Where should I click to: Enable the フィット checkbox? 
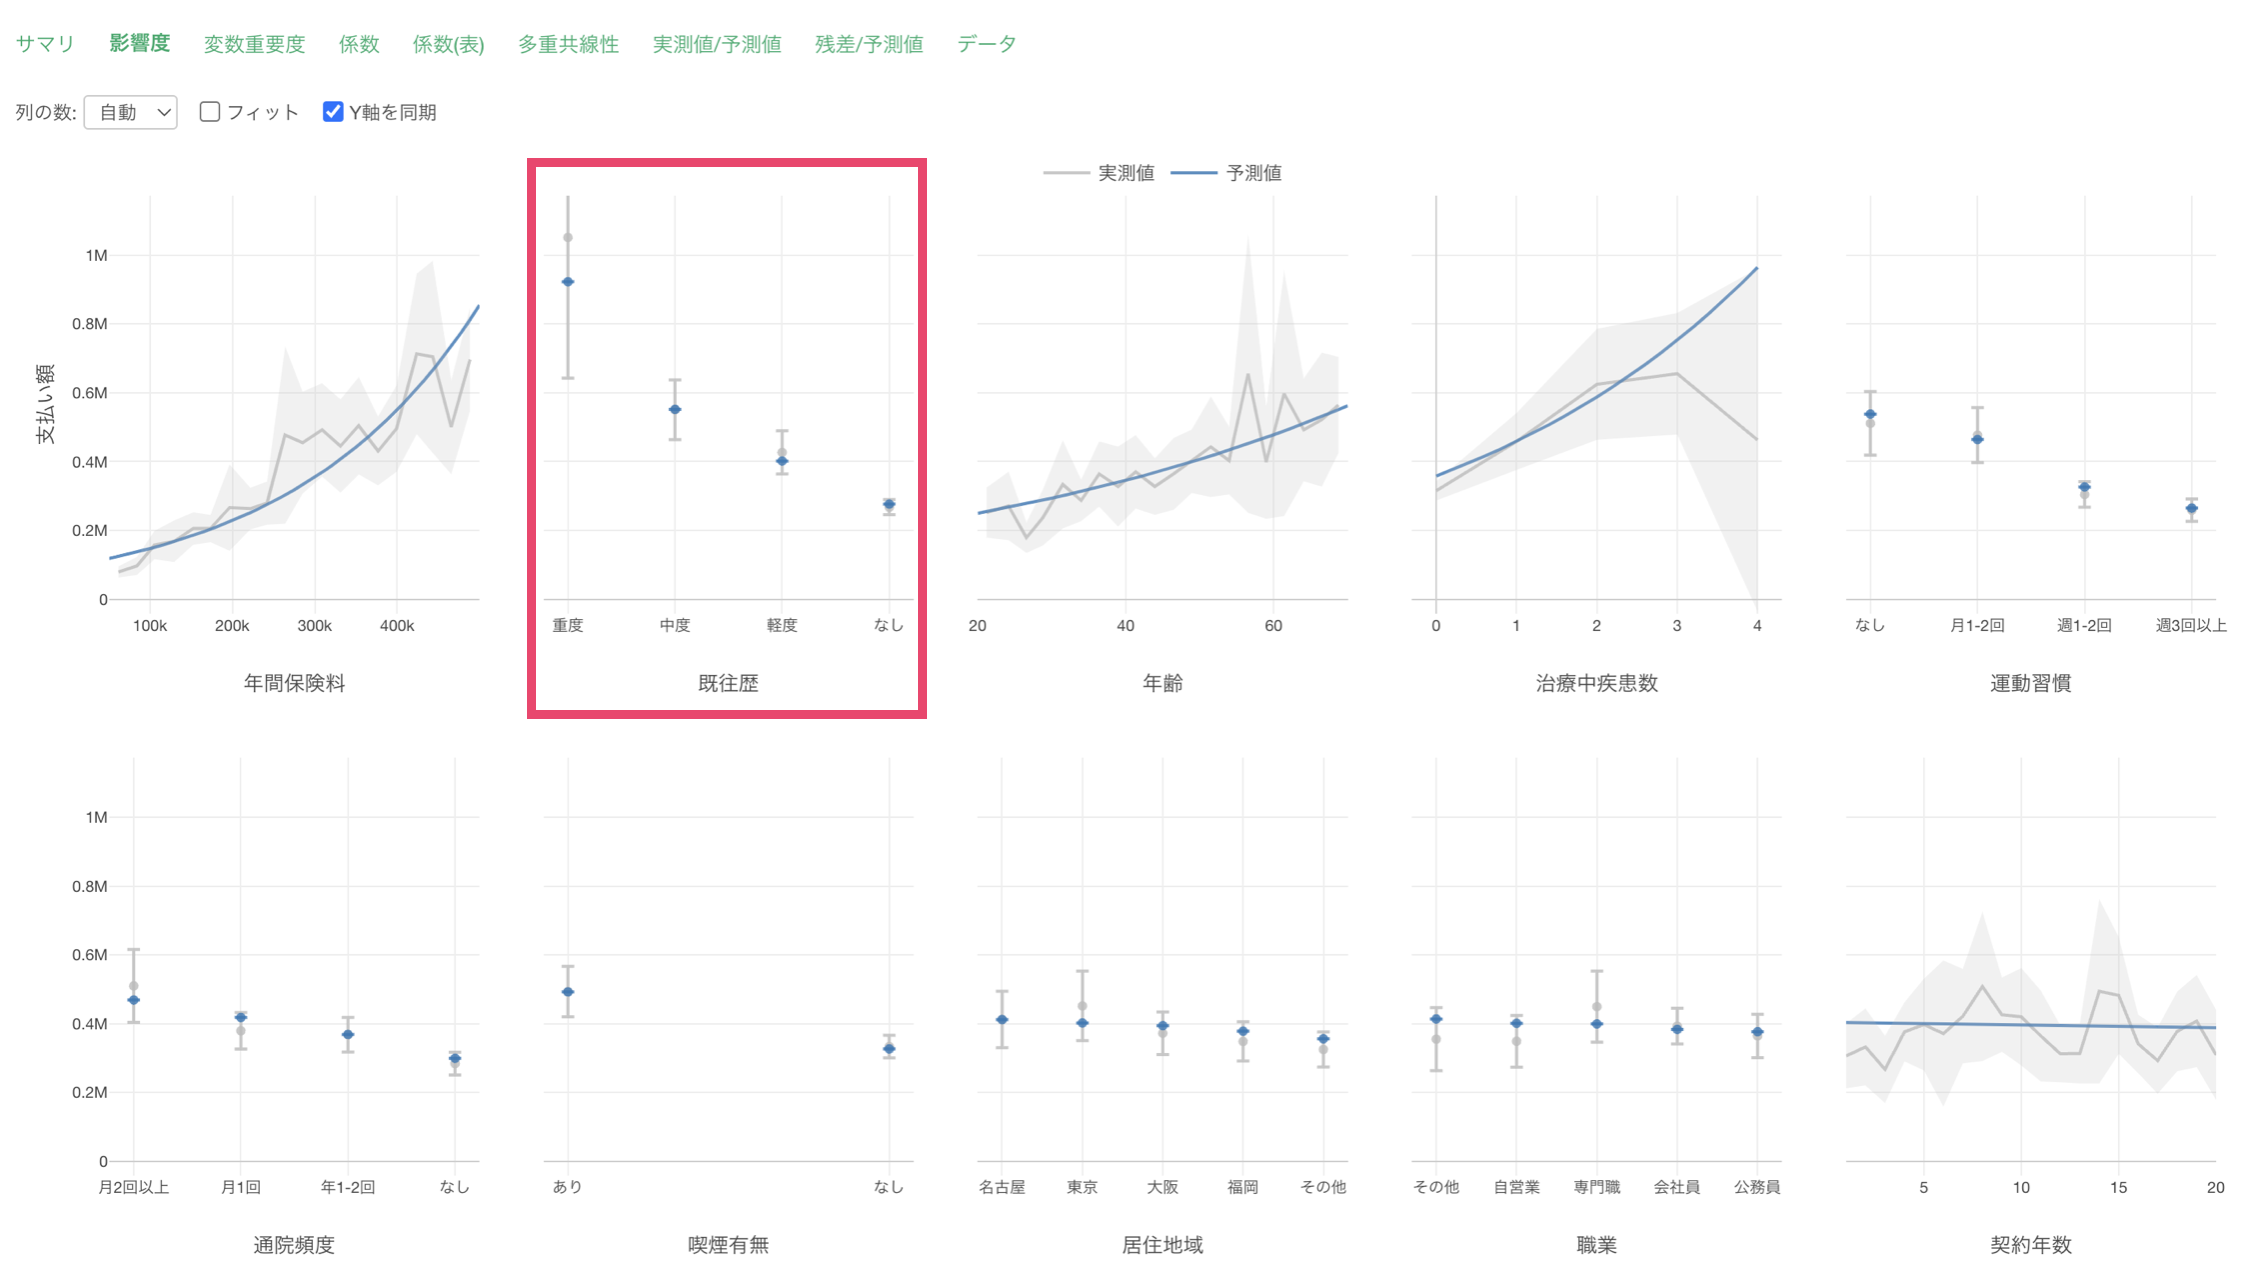tap(210, 111)
